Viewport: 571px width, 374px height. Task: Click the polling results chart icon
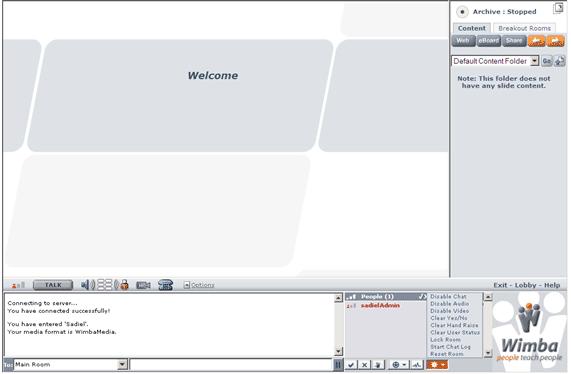click(417, 365)
